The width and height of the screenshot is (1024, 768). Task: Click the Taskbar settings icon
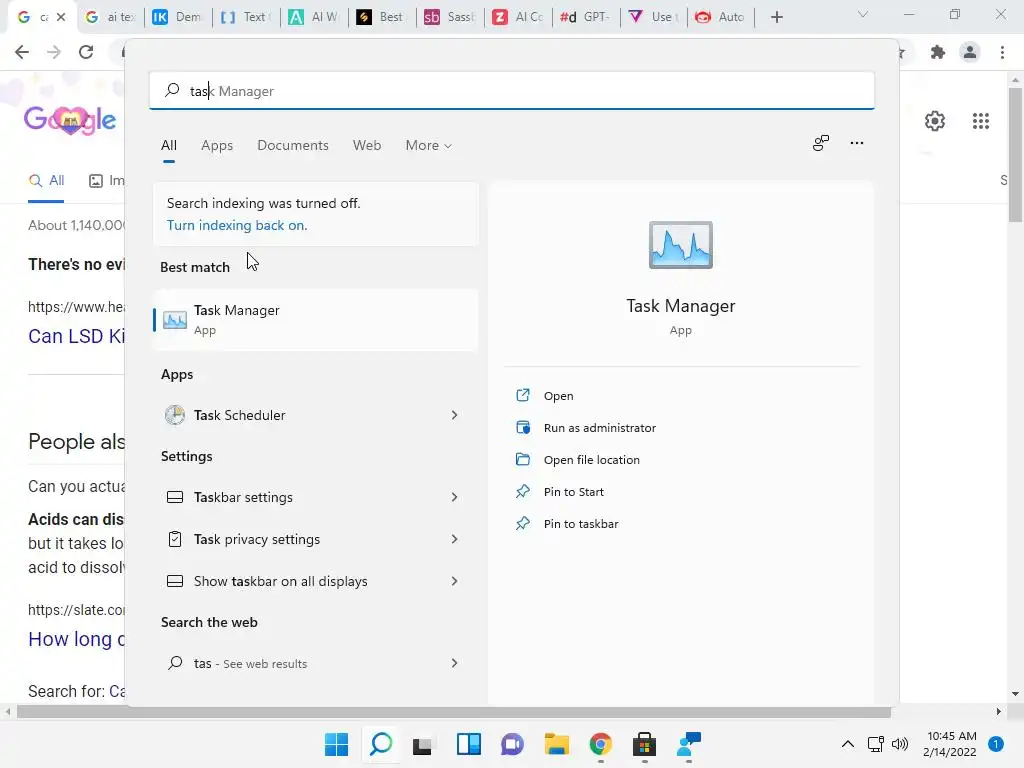174,497
